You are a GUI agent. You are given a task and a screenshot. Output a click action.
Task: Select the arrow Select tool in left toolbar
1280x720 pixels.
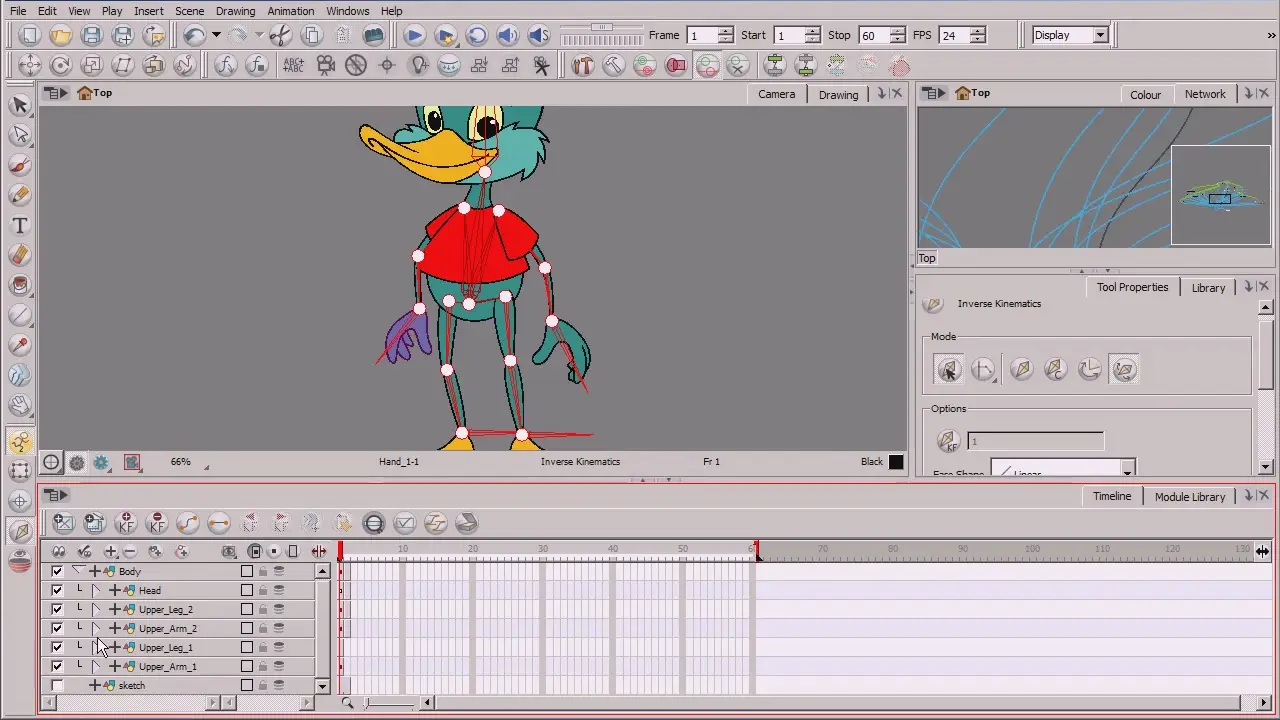pyautogui.click(x=19, y=105)
